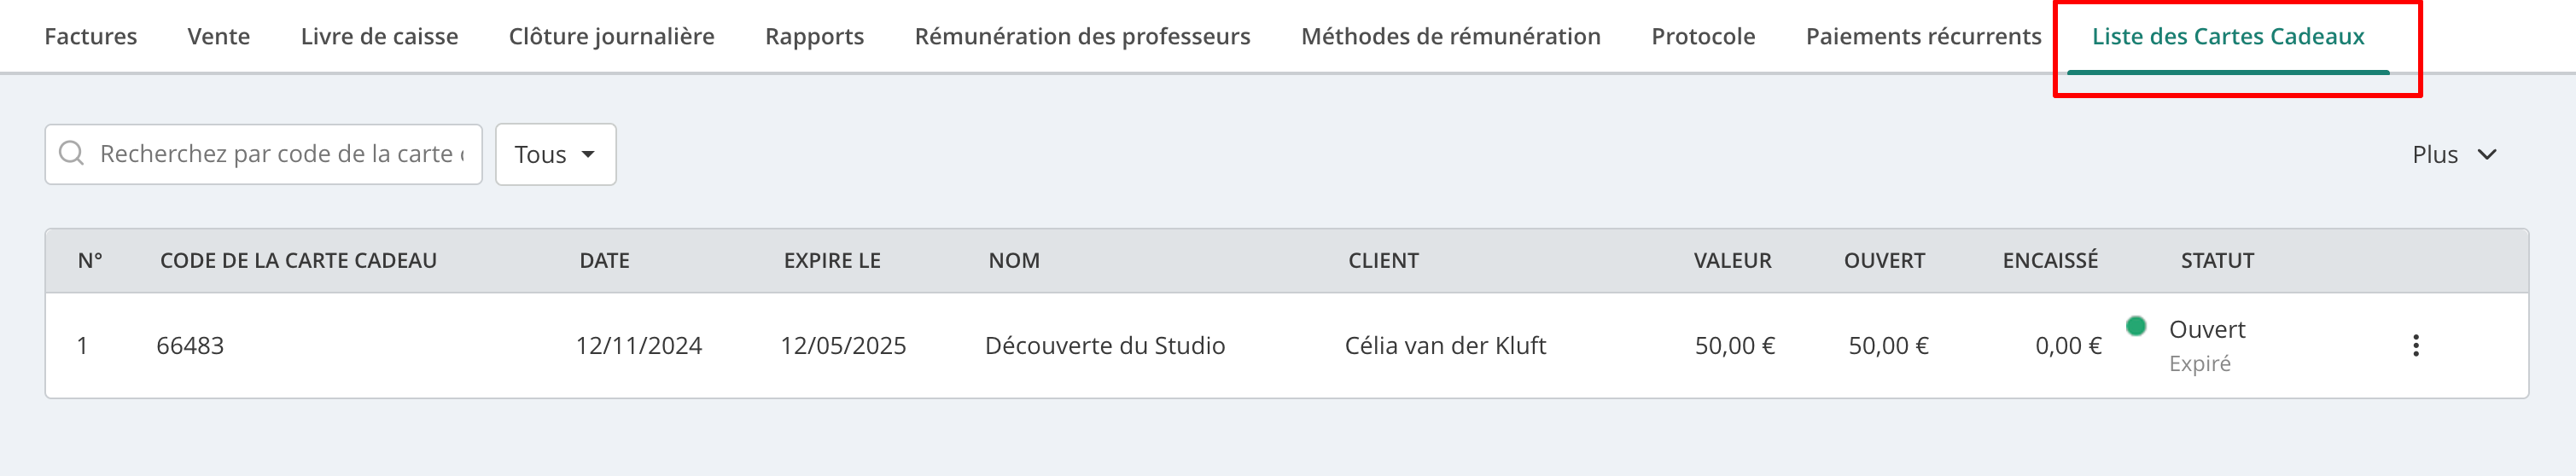Open the Vente tab
The image size is (2576, 476).
coord(219,36)
